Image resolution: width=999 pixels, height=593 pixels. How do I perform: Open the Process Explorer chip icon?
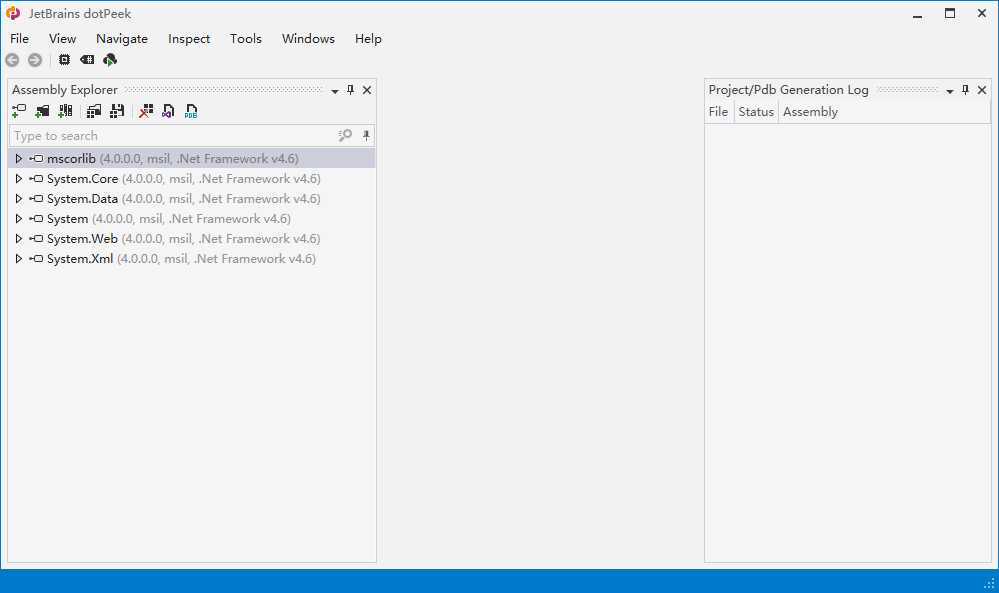tap(64, 60)
